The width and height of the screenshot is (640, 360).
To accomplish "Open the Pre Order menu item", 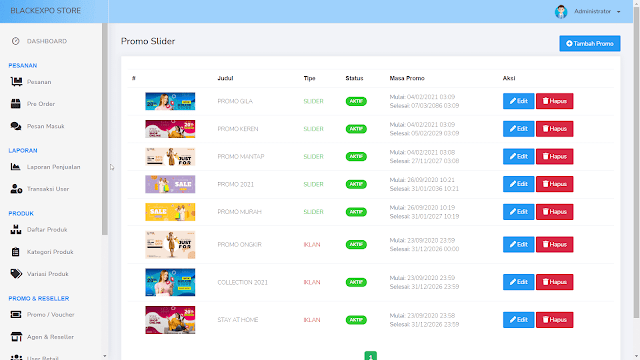I will point(41,104).
